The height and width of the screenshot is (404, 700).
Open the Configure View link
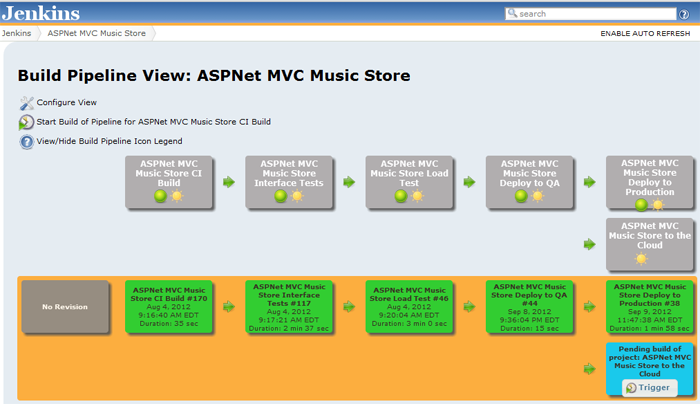point(67,102)
